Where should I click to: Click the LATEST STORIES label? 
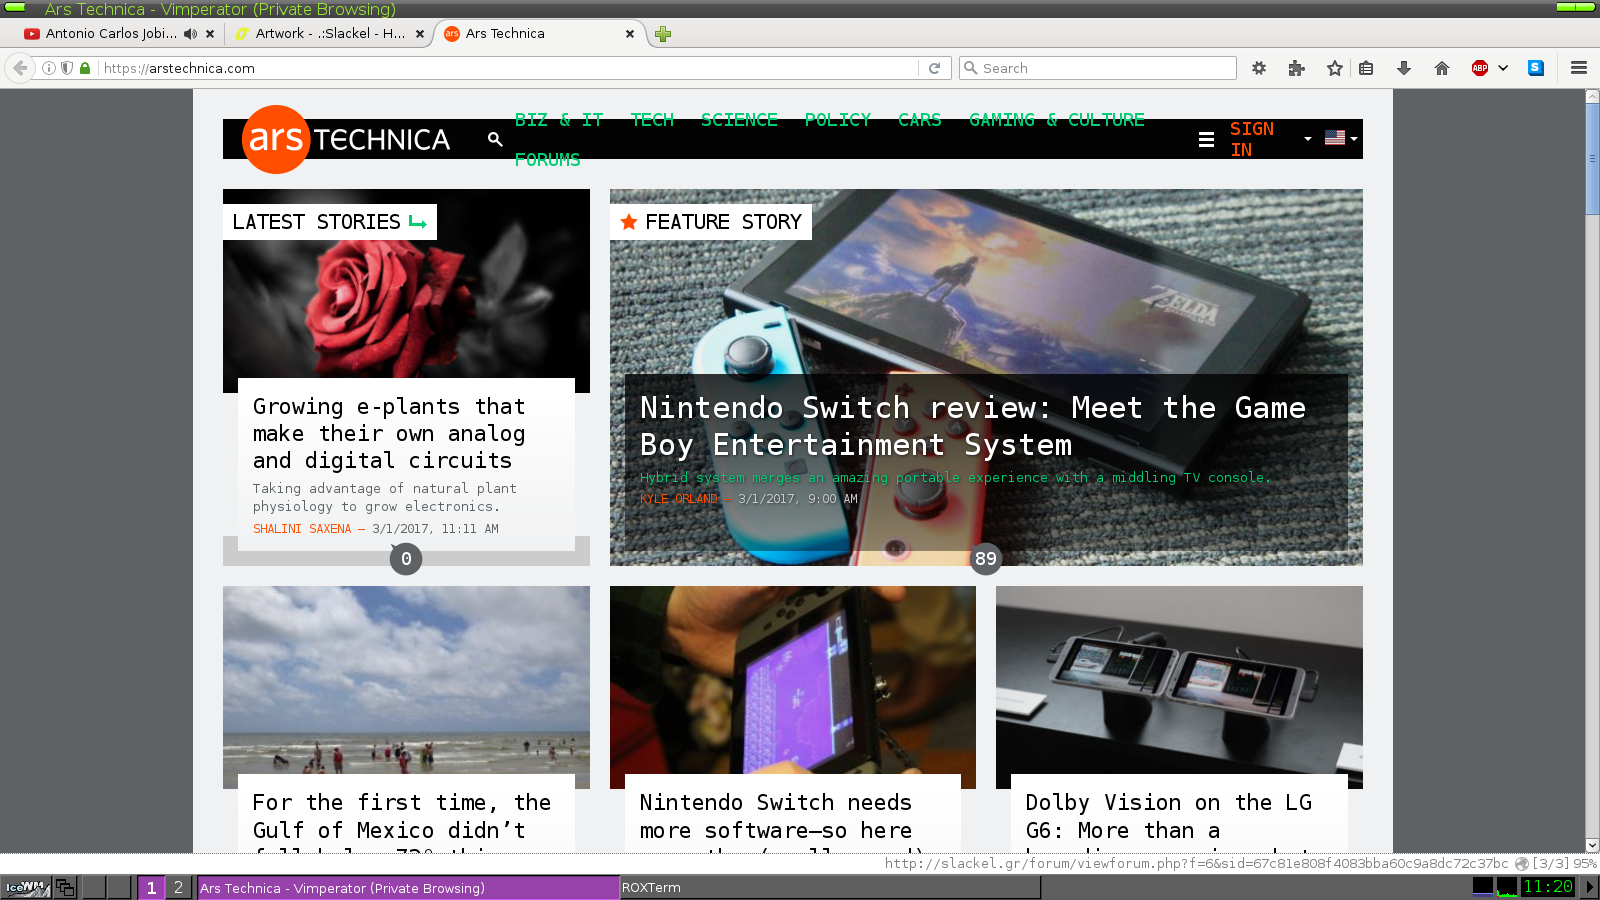(330, 222)
